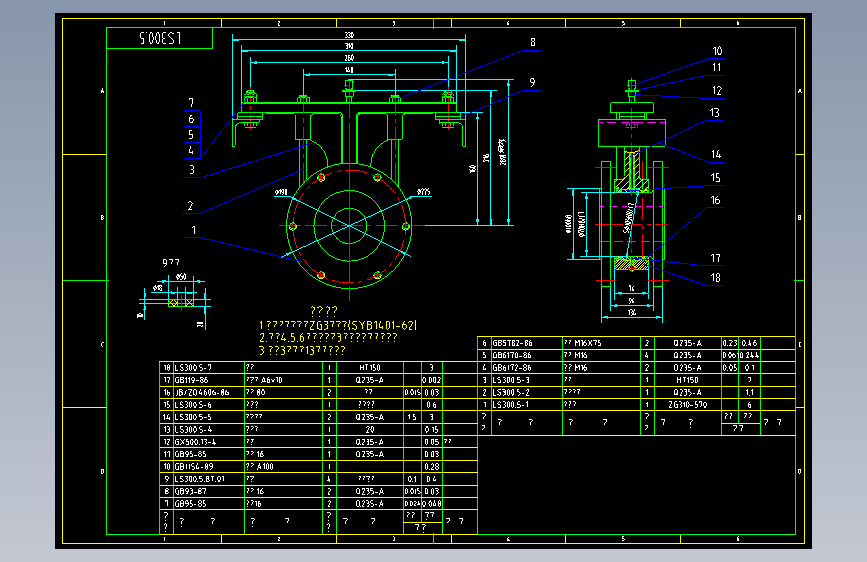The image size is (867, 562).
Task: Select the JB/ZQ4606-86 code in row 16
Action: [208, 392]
